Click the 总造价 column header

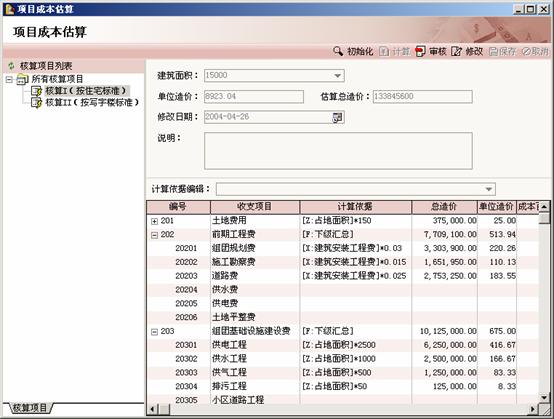(444, 207)
